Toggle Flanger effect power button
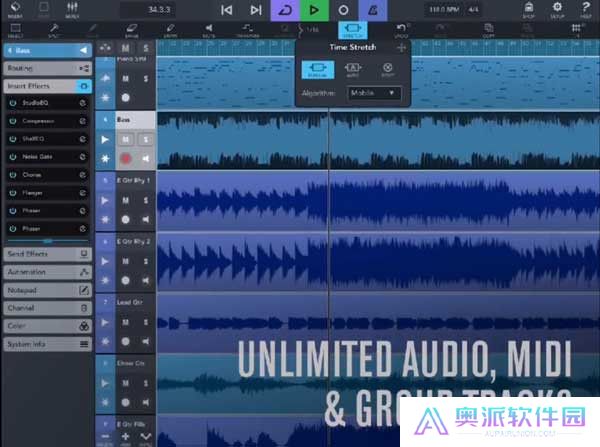Viewport: 600px width, 447px height. [x=13, y=193]
